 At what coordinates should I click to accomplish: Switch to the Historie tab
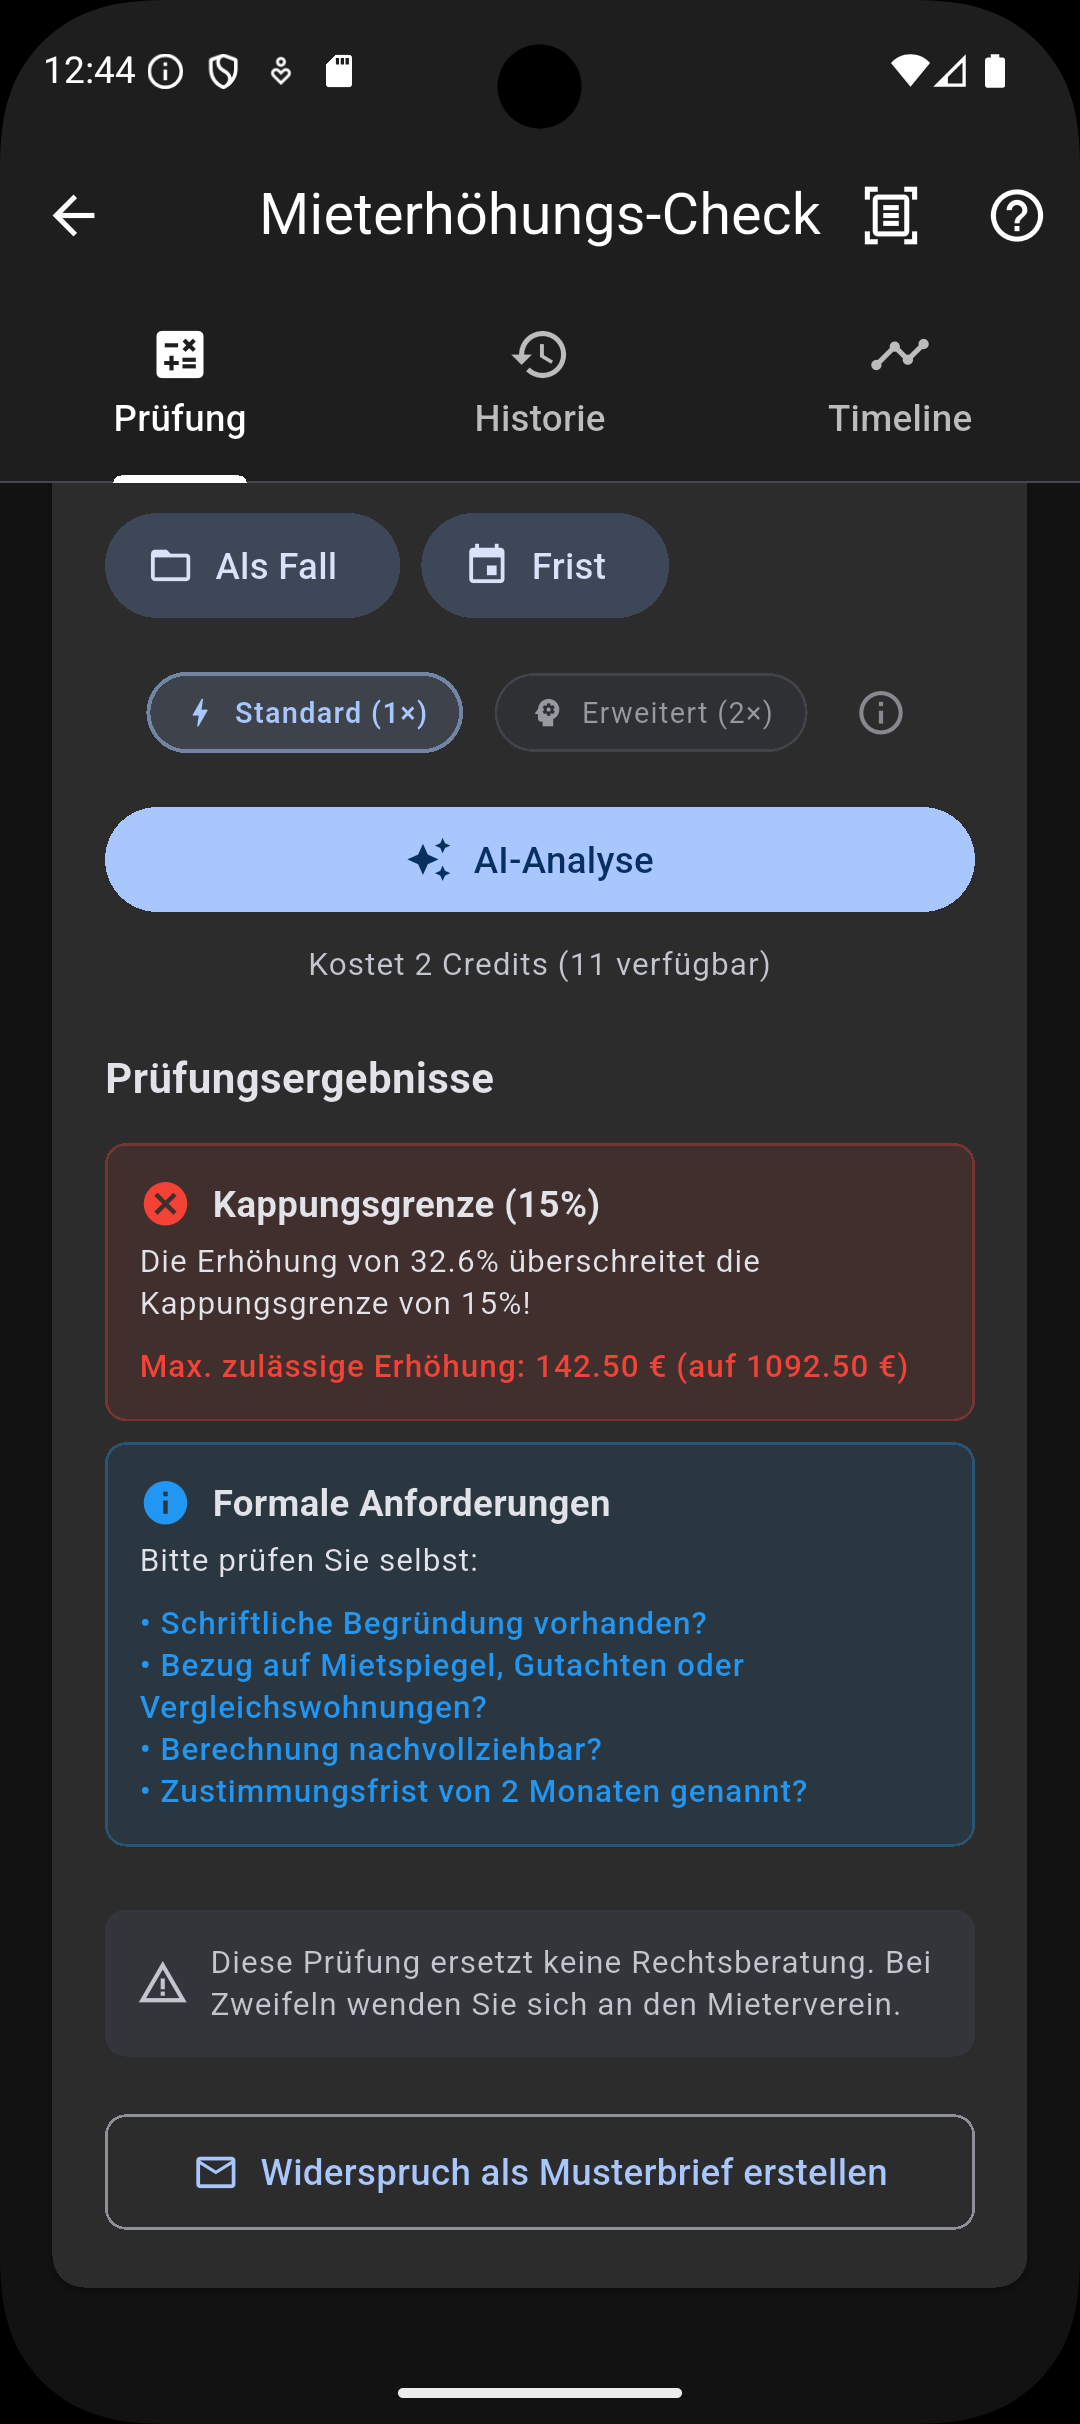540,418
